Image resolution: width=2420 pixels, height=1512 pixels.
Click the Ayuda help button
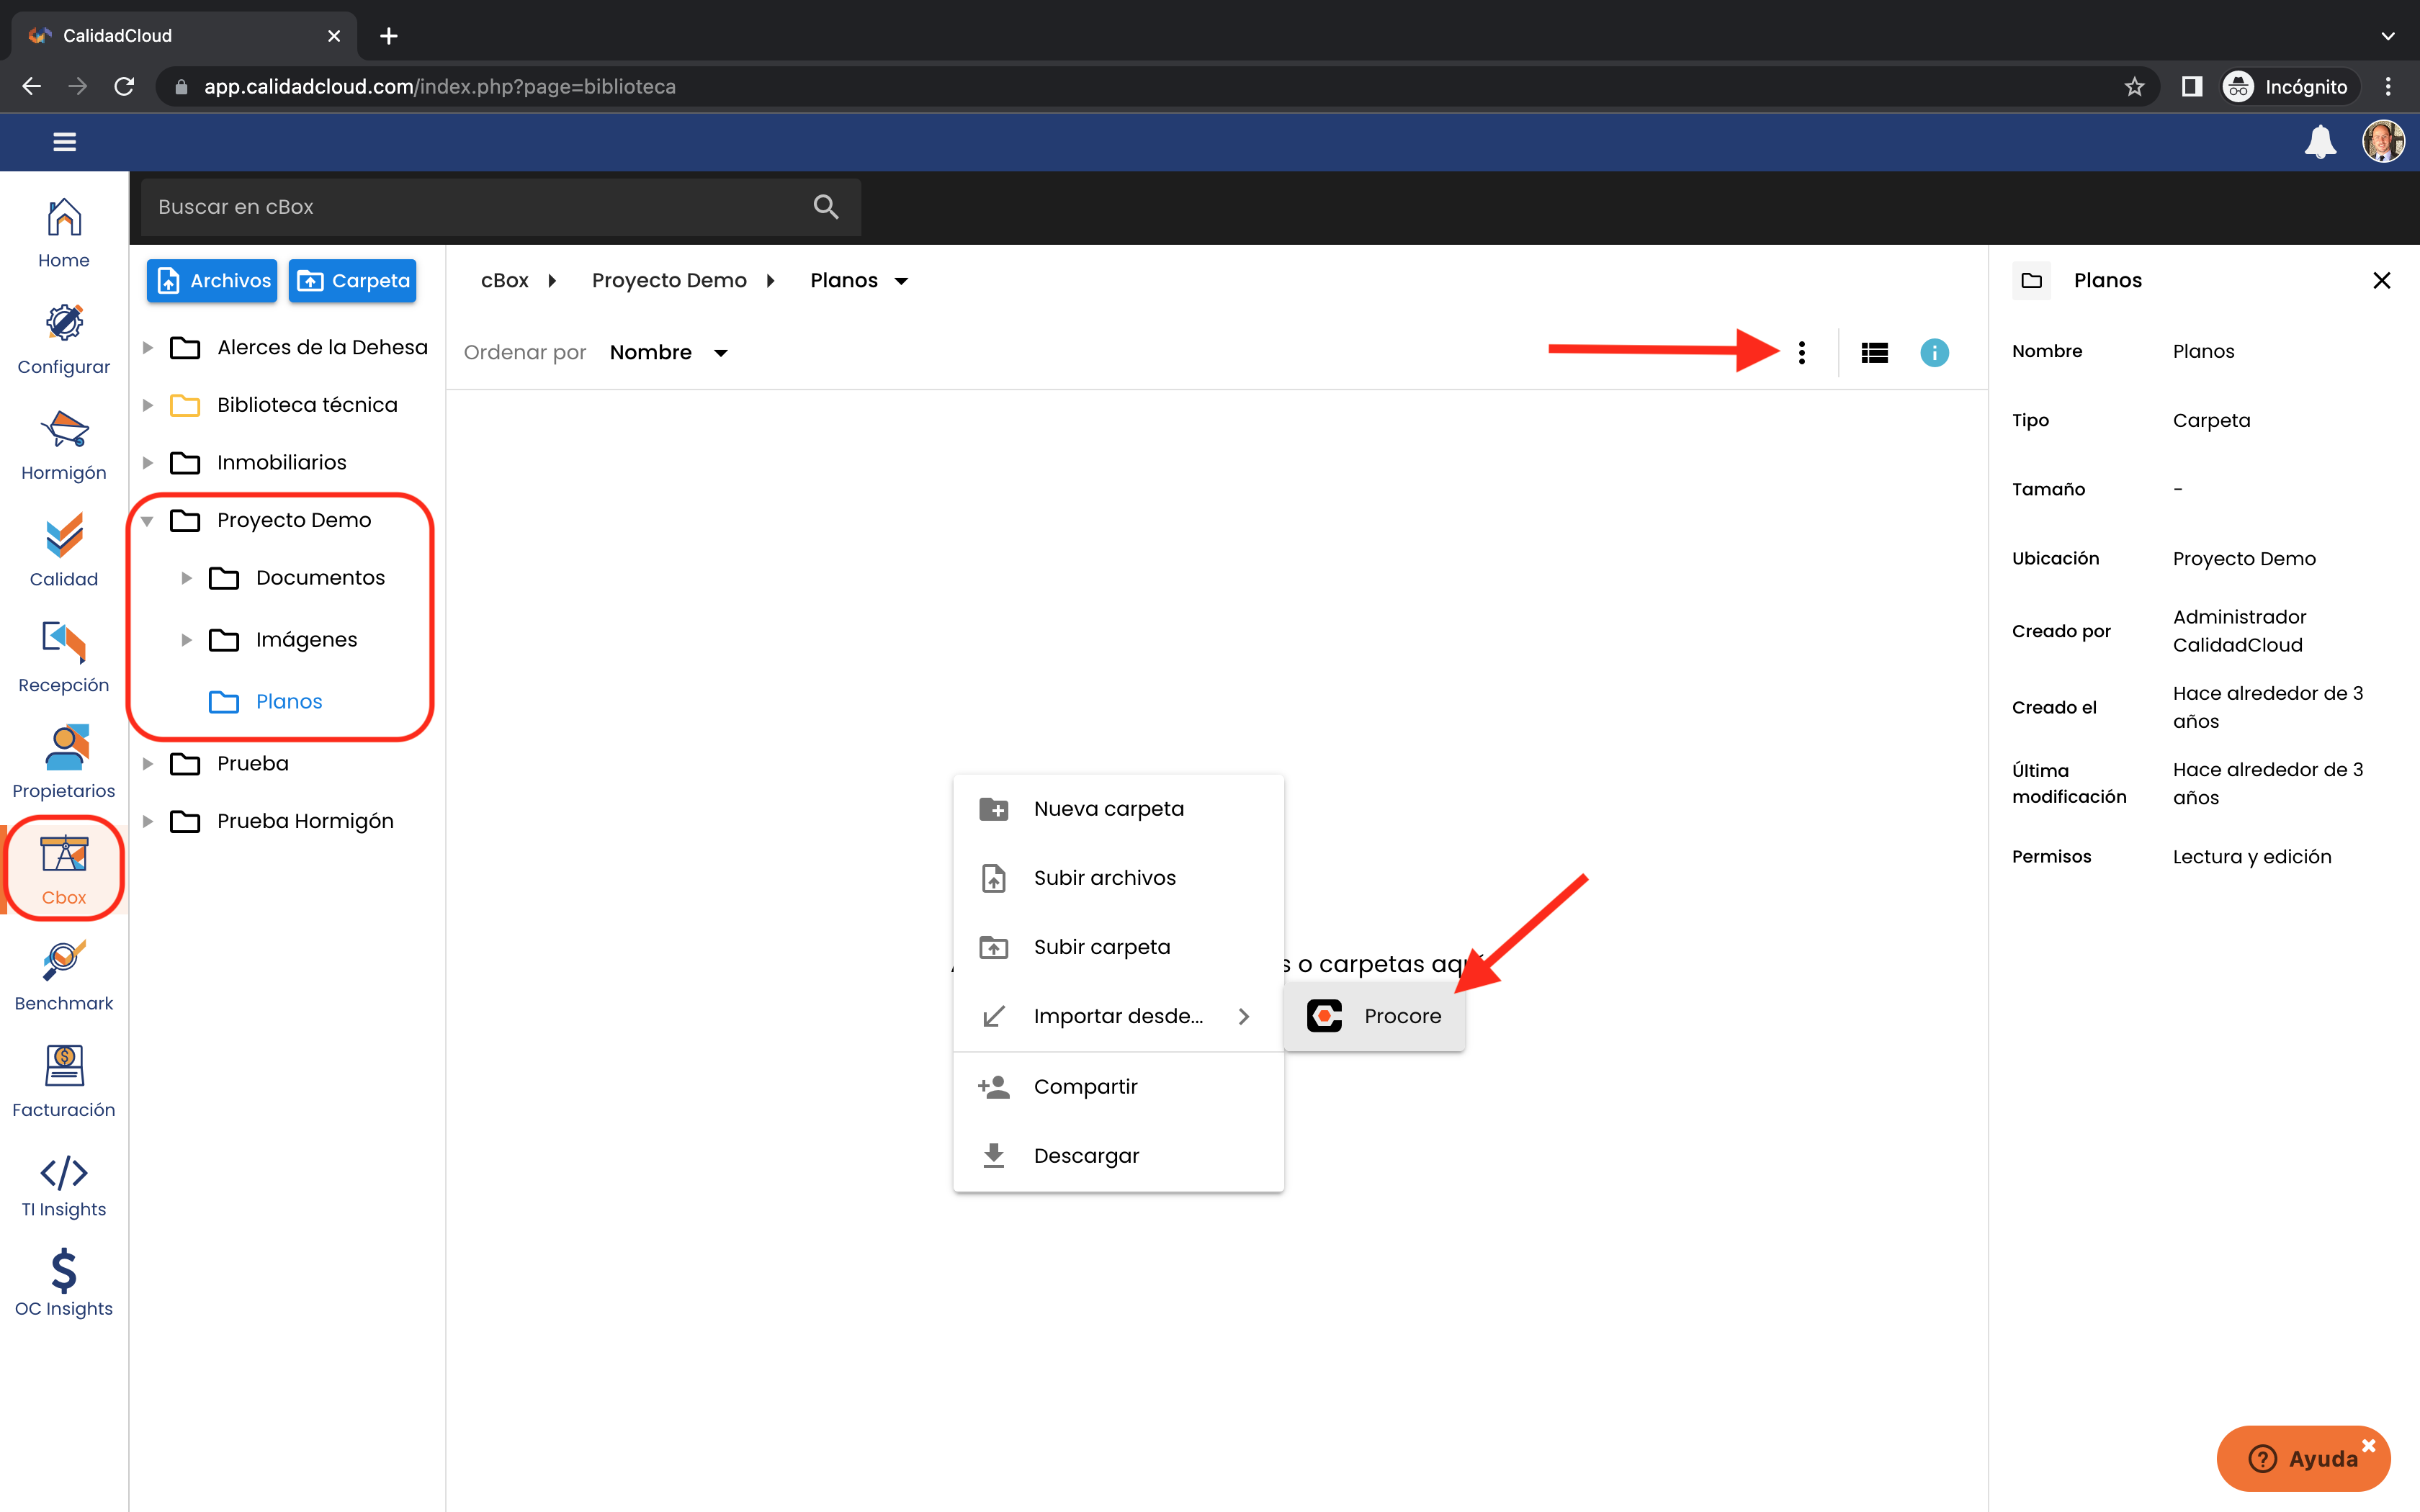2303,1458
